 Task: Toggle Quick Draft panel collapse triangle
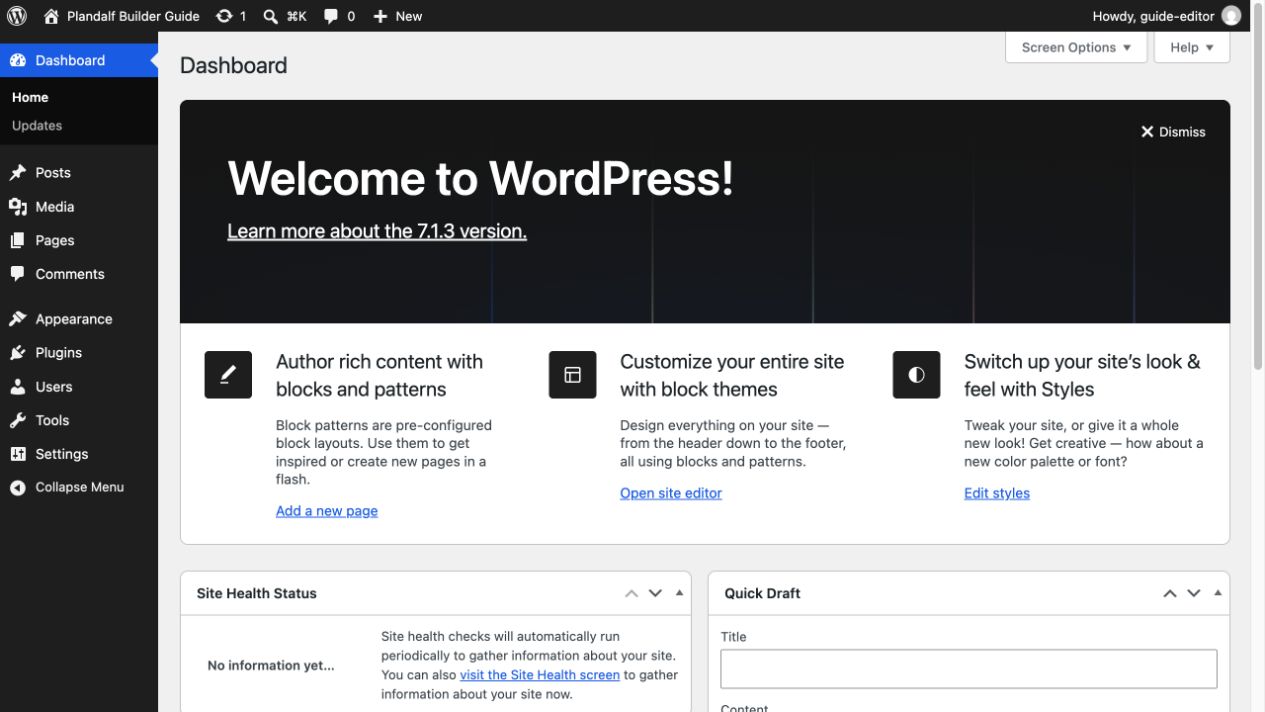click(x=1217, y=593)
